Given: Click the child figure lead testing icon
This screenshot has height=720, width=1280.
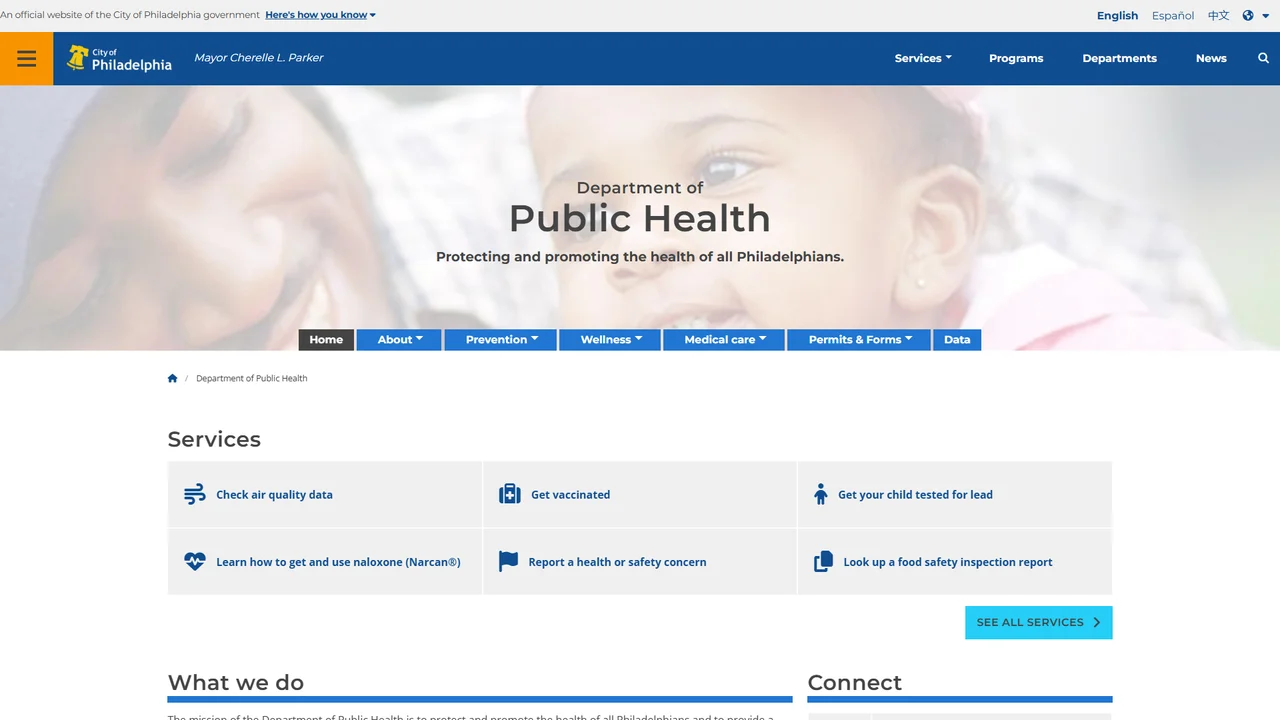Looking at the screenshot, I should click(x=821, y=494).
